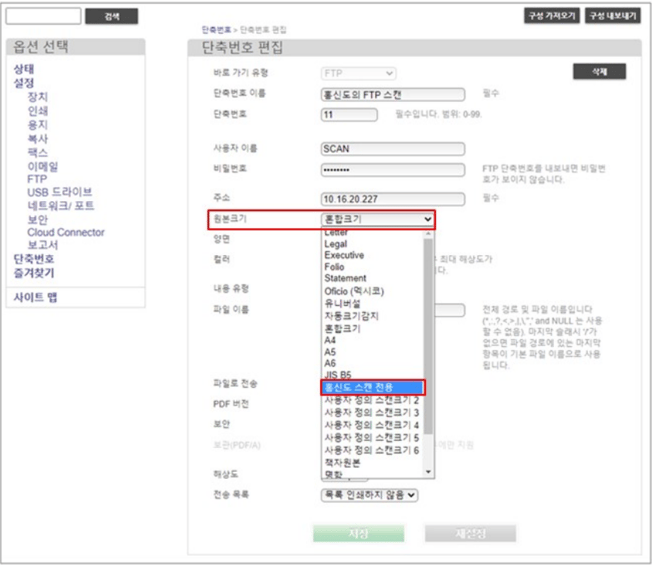Expand the 원본크기 dropdown showing 혼합크기

coord(378,218)
